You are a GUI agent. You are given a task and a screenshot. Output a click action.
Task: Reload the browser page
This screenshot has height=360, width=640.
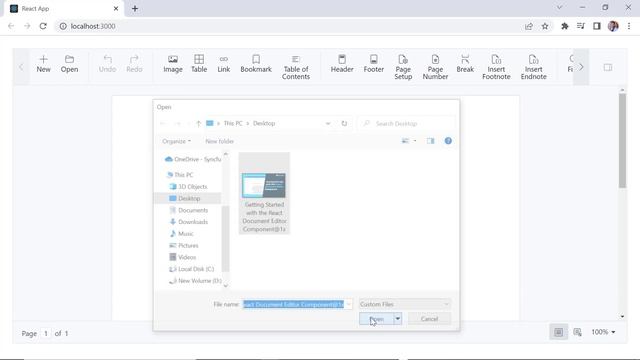click(x=43, y=26)
